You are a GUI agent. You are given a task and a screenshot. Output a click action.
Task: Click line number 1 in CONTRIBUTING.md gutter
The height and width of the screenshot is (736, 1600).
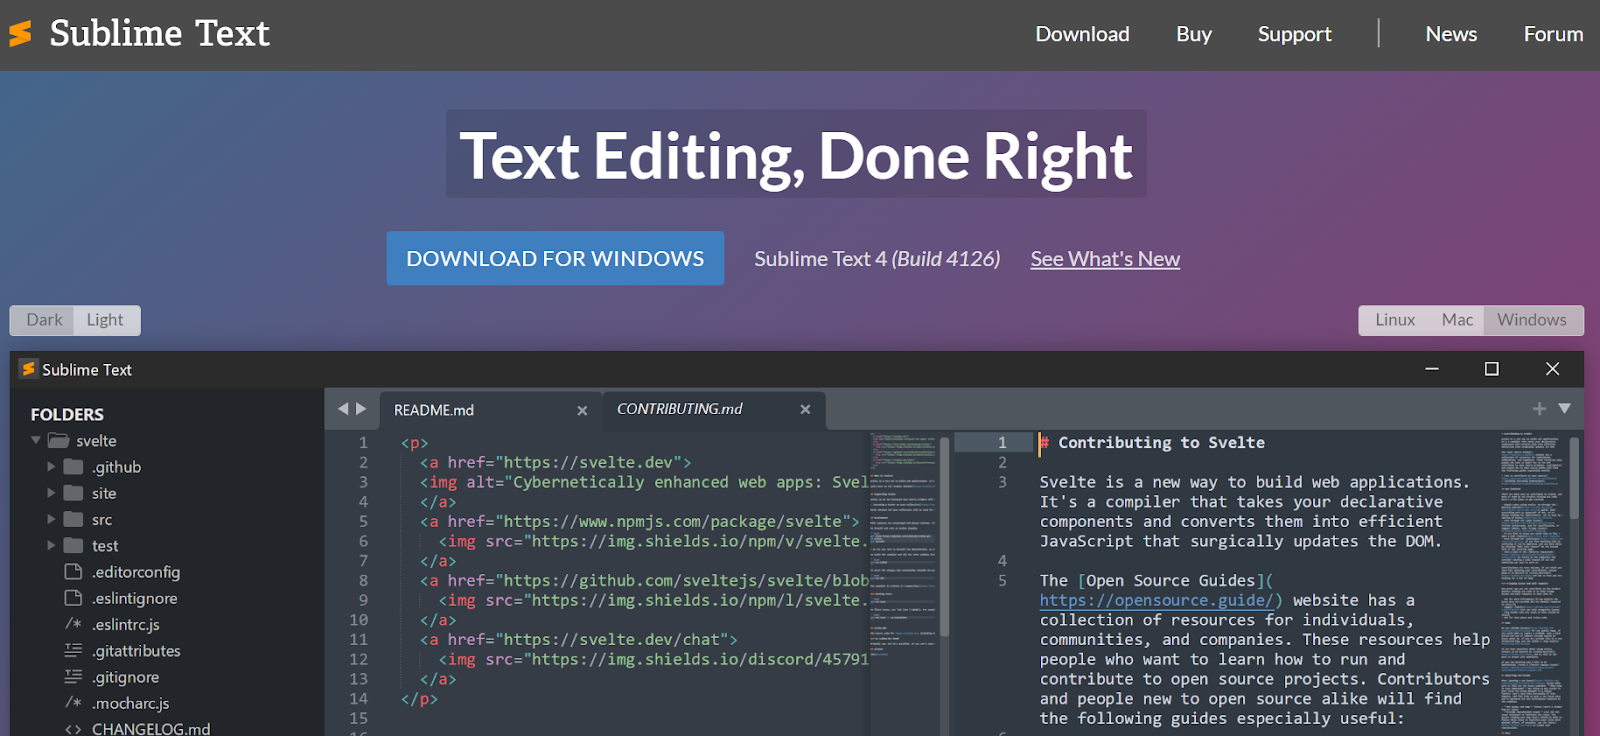pos(1002,442)
